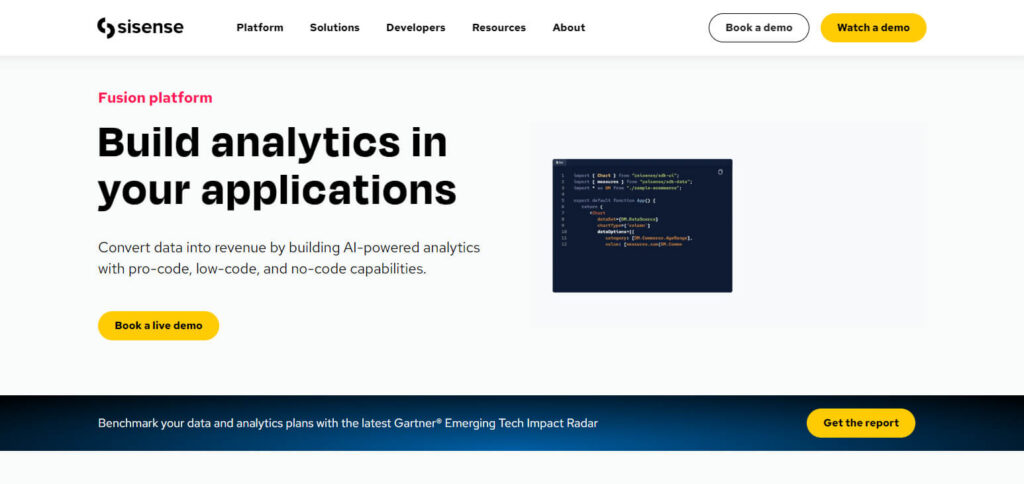Open the Platform menu

(260, 27)
